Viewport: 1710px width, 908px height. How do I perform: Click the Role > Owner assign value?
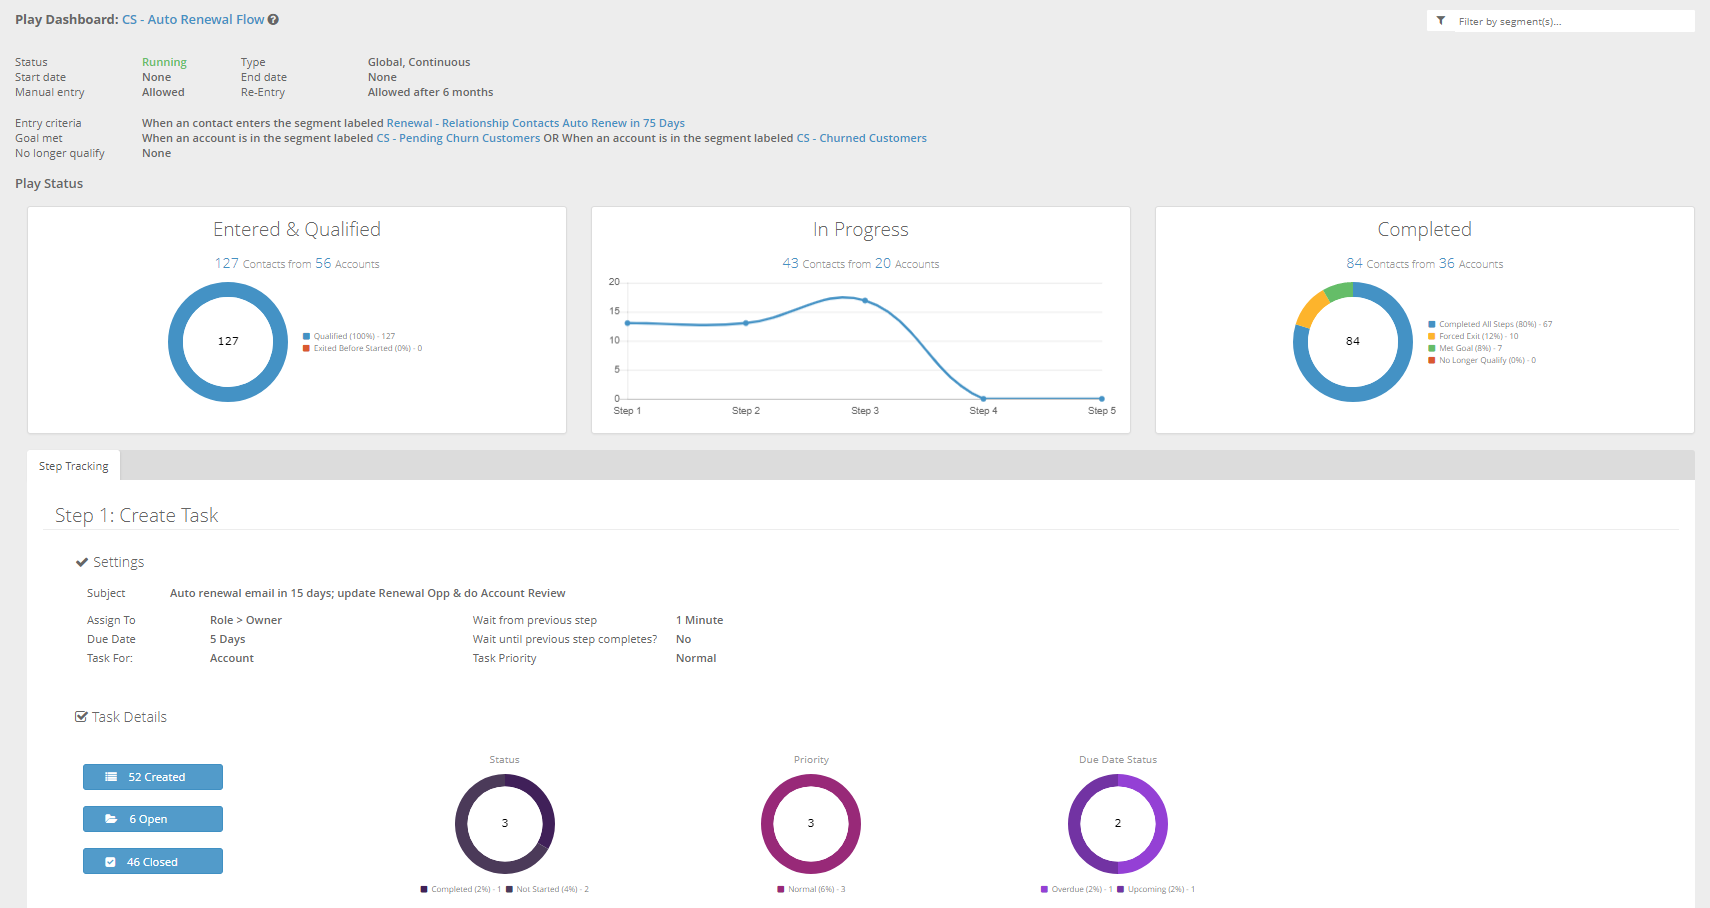pos(246,620)
